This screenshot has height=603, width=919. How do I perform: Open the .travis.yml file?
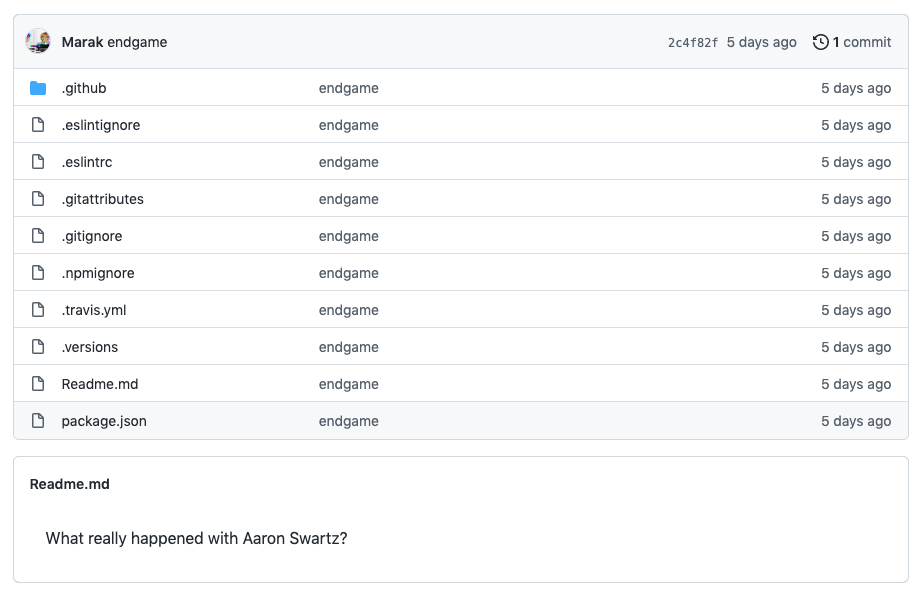coord(94,310)
